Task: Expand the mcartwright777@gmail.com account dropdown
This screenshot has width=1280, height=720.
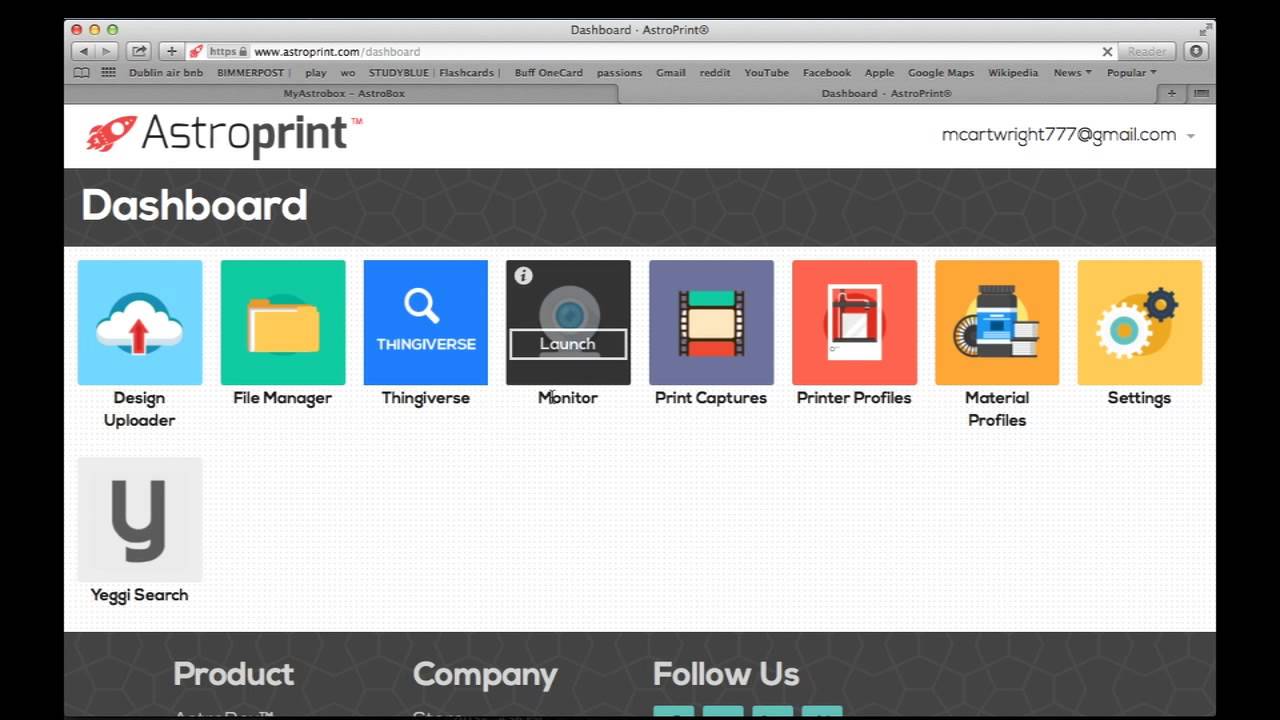Action: [1068, 135]
